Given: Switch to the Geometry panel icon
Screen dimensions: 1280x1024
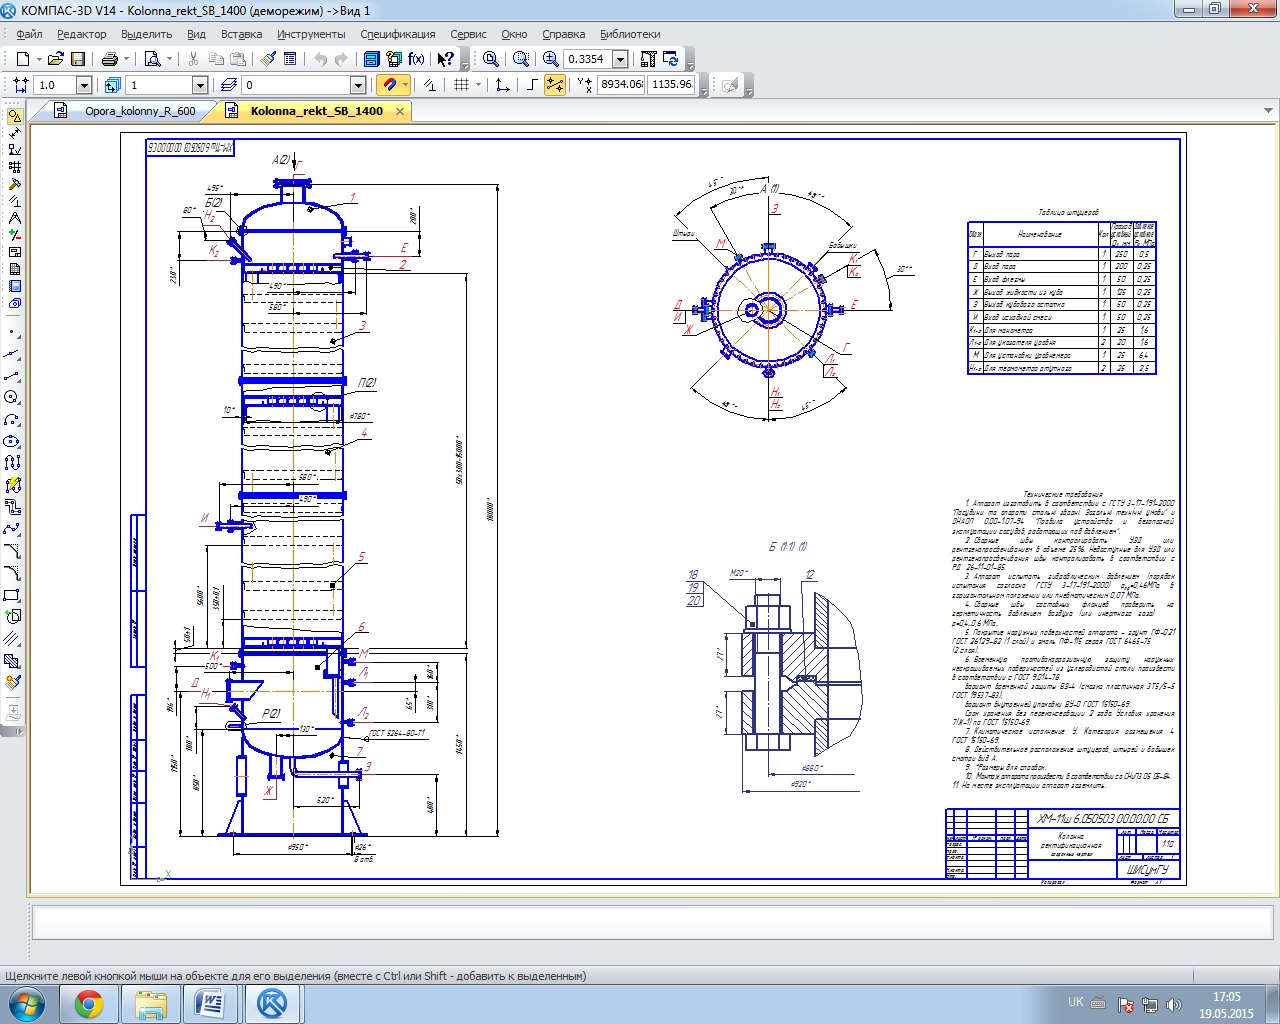Looking at the screenshot, I should [14, 116].
